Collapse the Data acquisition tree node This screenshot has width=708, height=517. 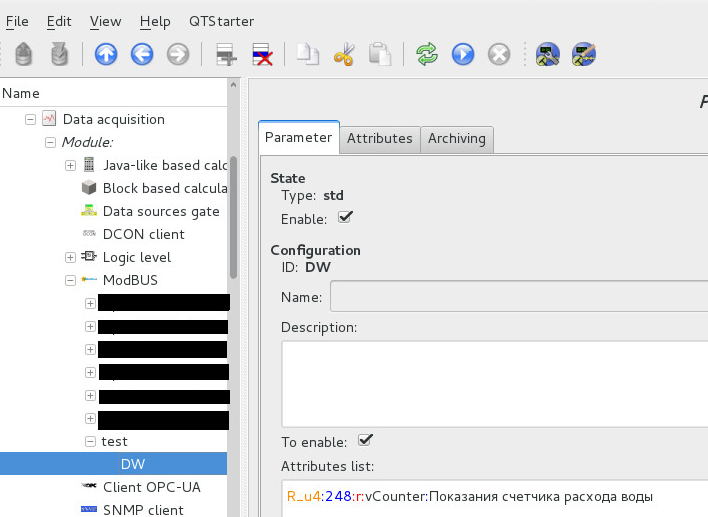tap(30, 119)
